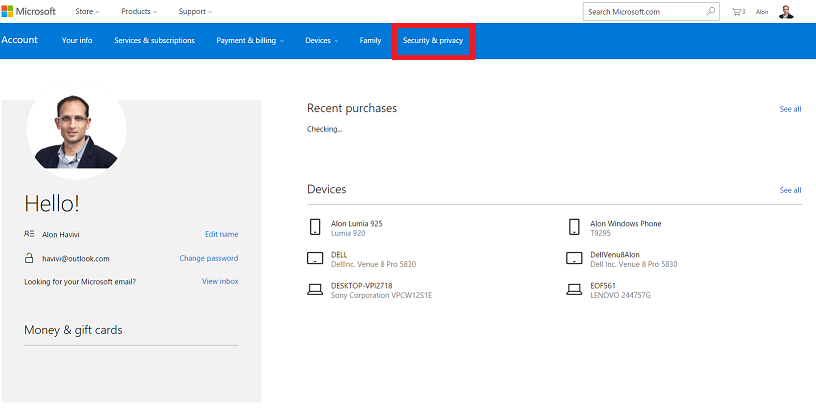816x412 pixels.
Task: See all recent purchases
Action: (x=790, y=109)
